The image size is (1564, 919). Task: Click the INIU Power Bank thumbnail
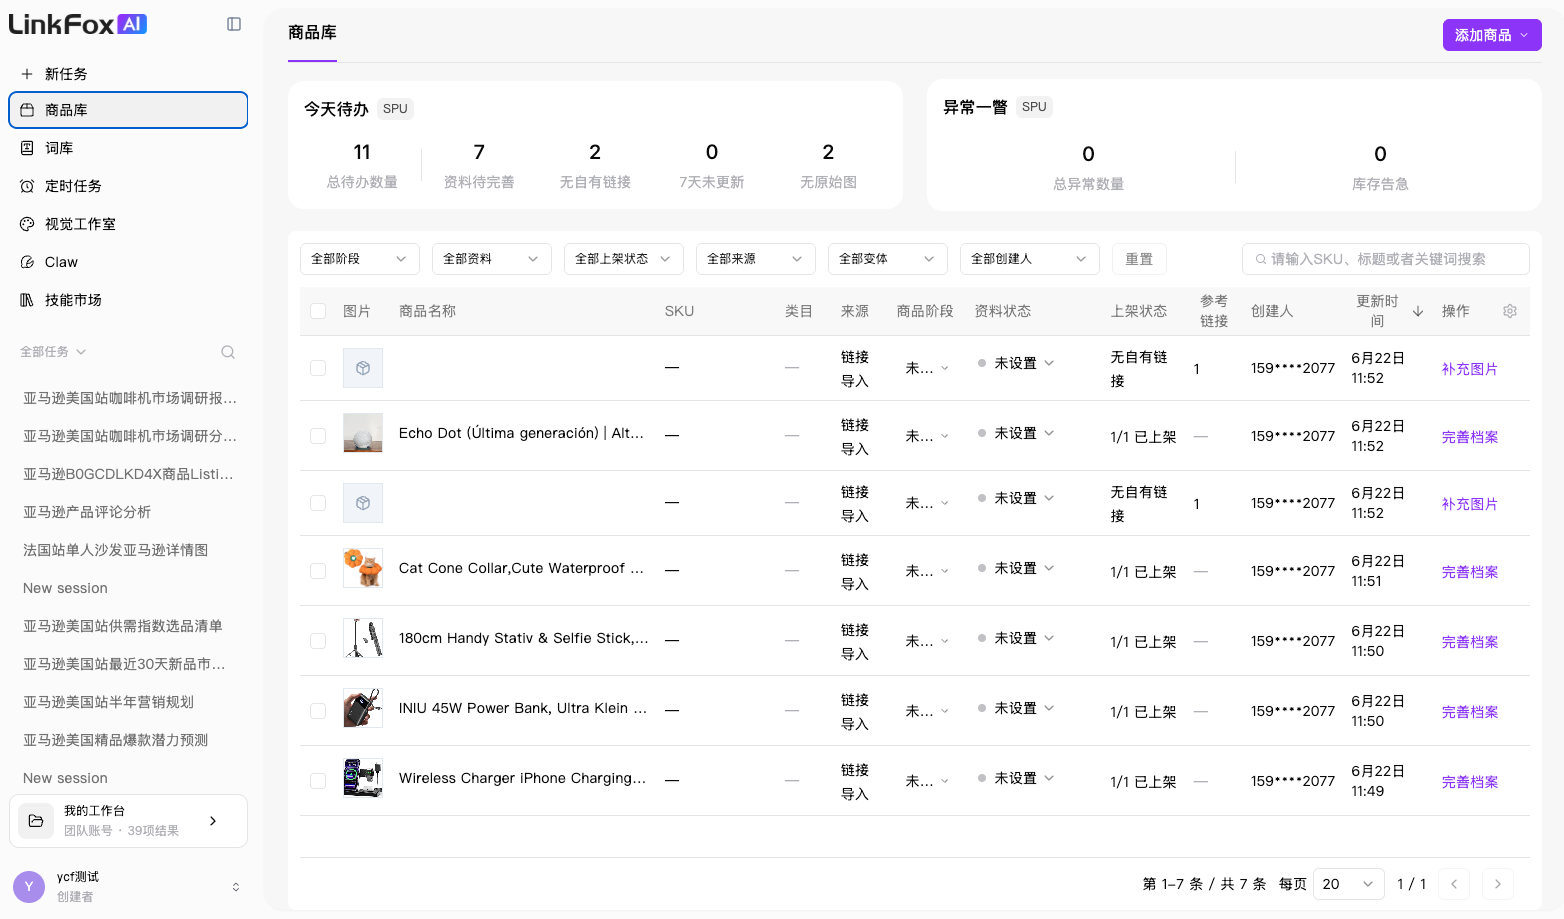coord(363,708)
